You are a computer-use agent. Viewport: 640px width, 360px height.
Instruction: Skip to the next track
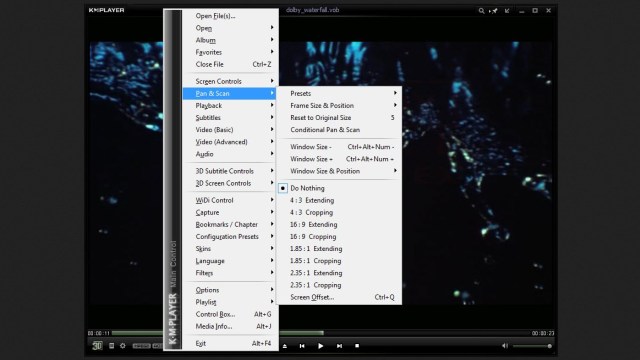coord(339,346)
